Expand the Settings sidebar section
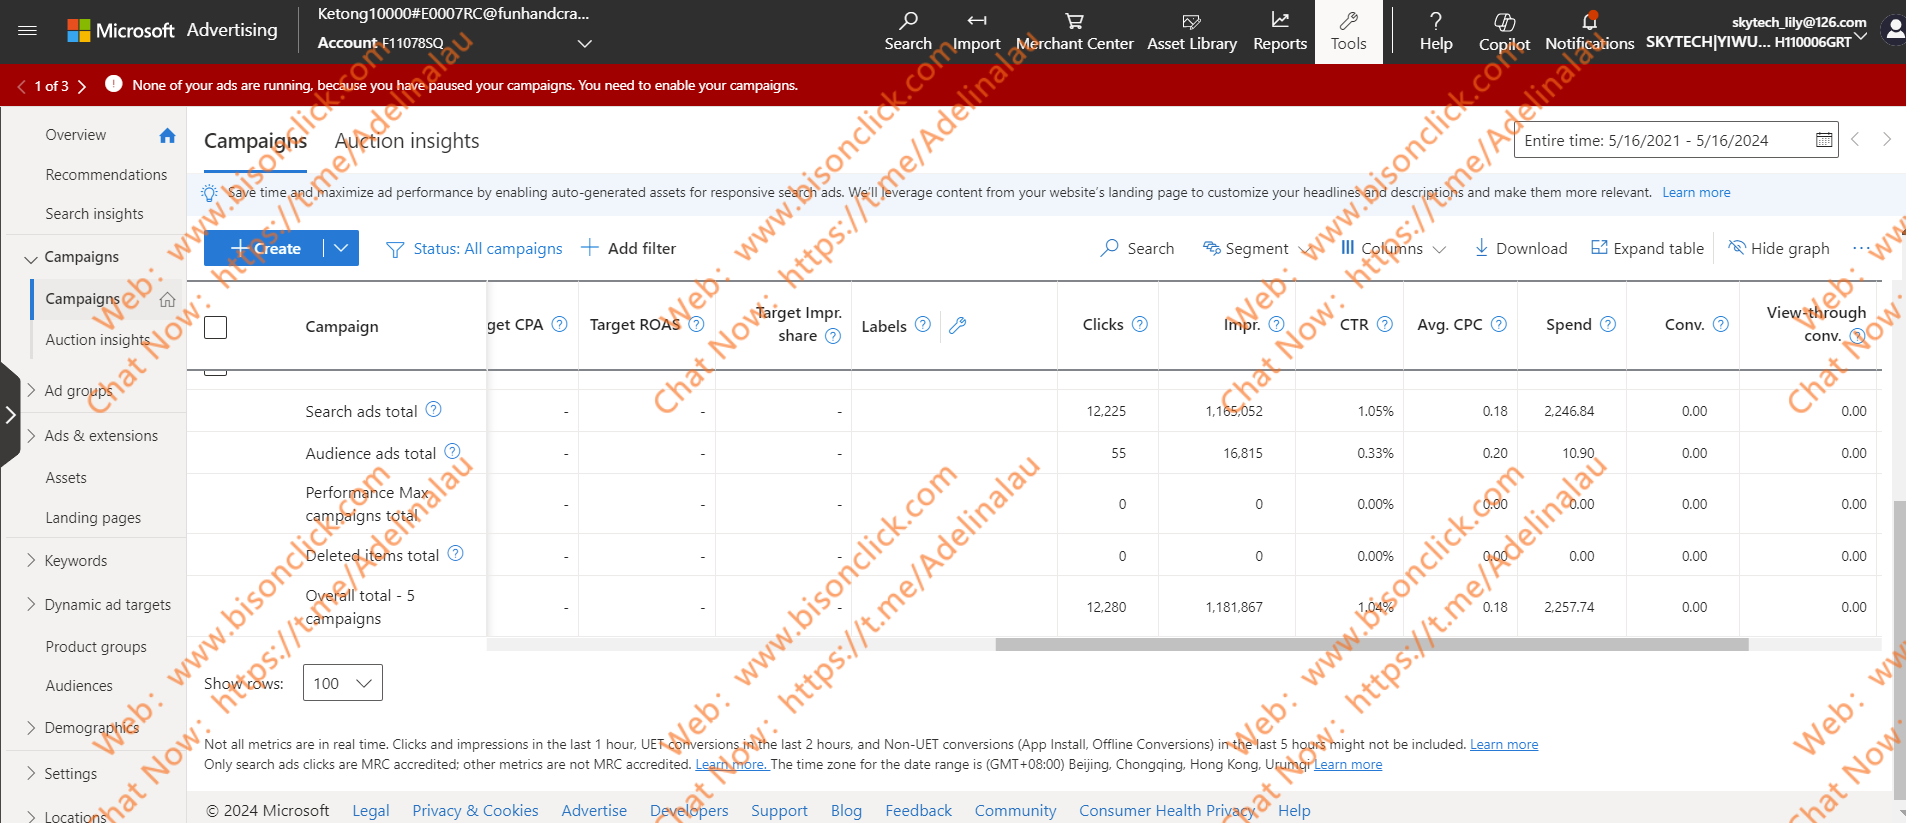Image resolution: width=1906 pixels, height=823 pixels. [31, 773]
